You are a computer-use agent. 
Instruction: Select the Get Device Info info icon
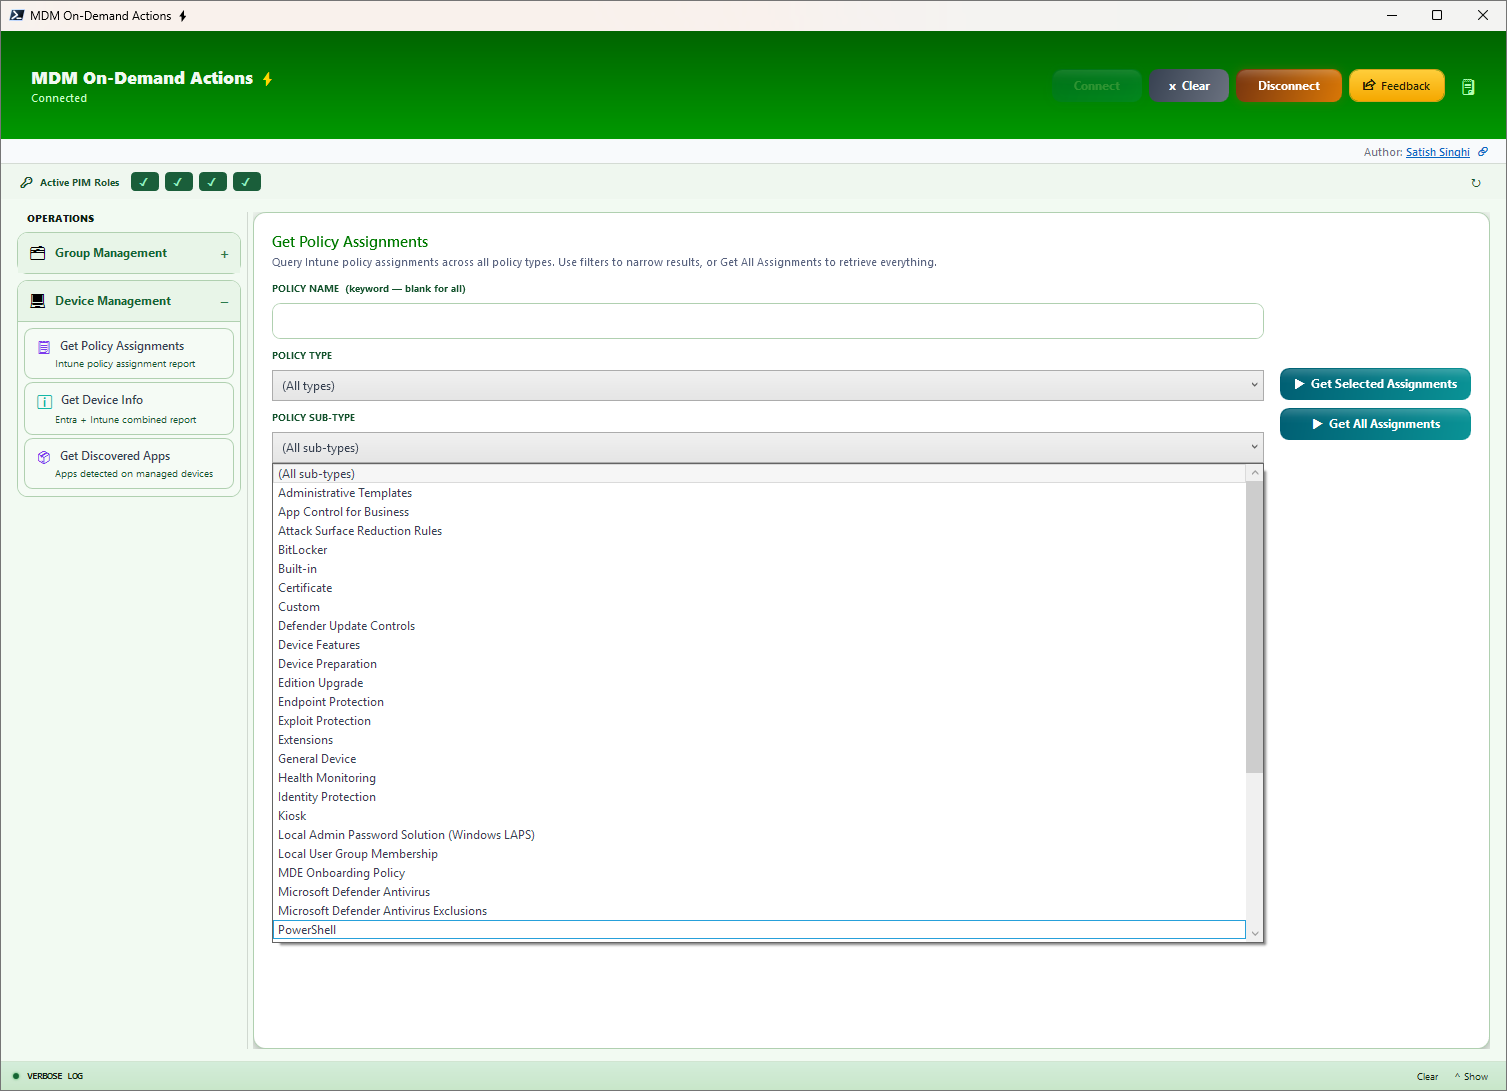(44, 400)
